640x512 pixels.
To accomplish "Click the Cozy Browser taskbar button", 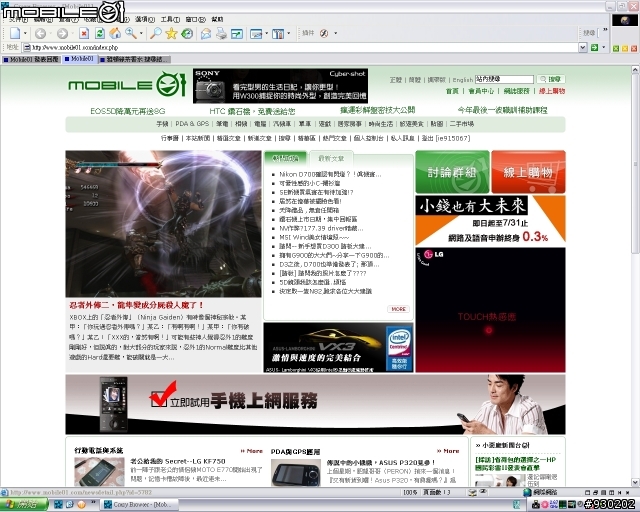I will (x=140, y=505).
